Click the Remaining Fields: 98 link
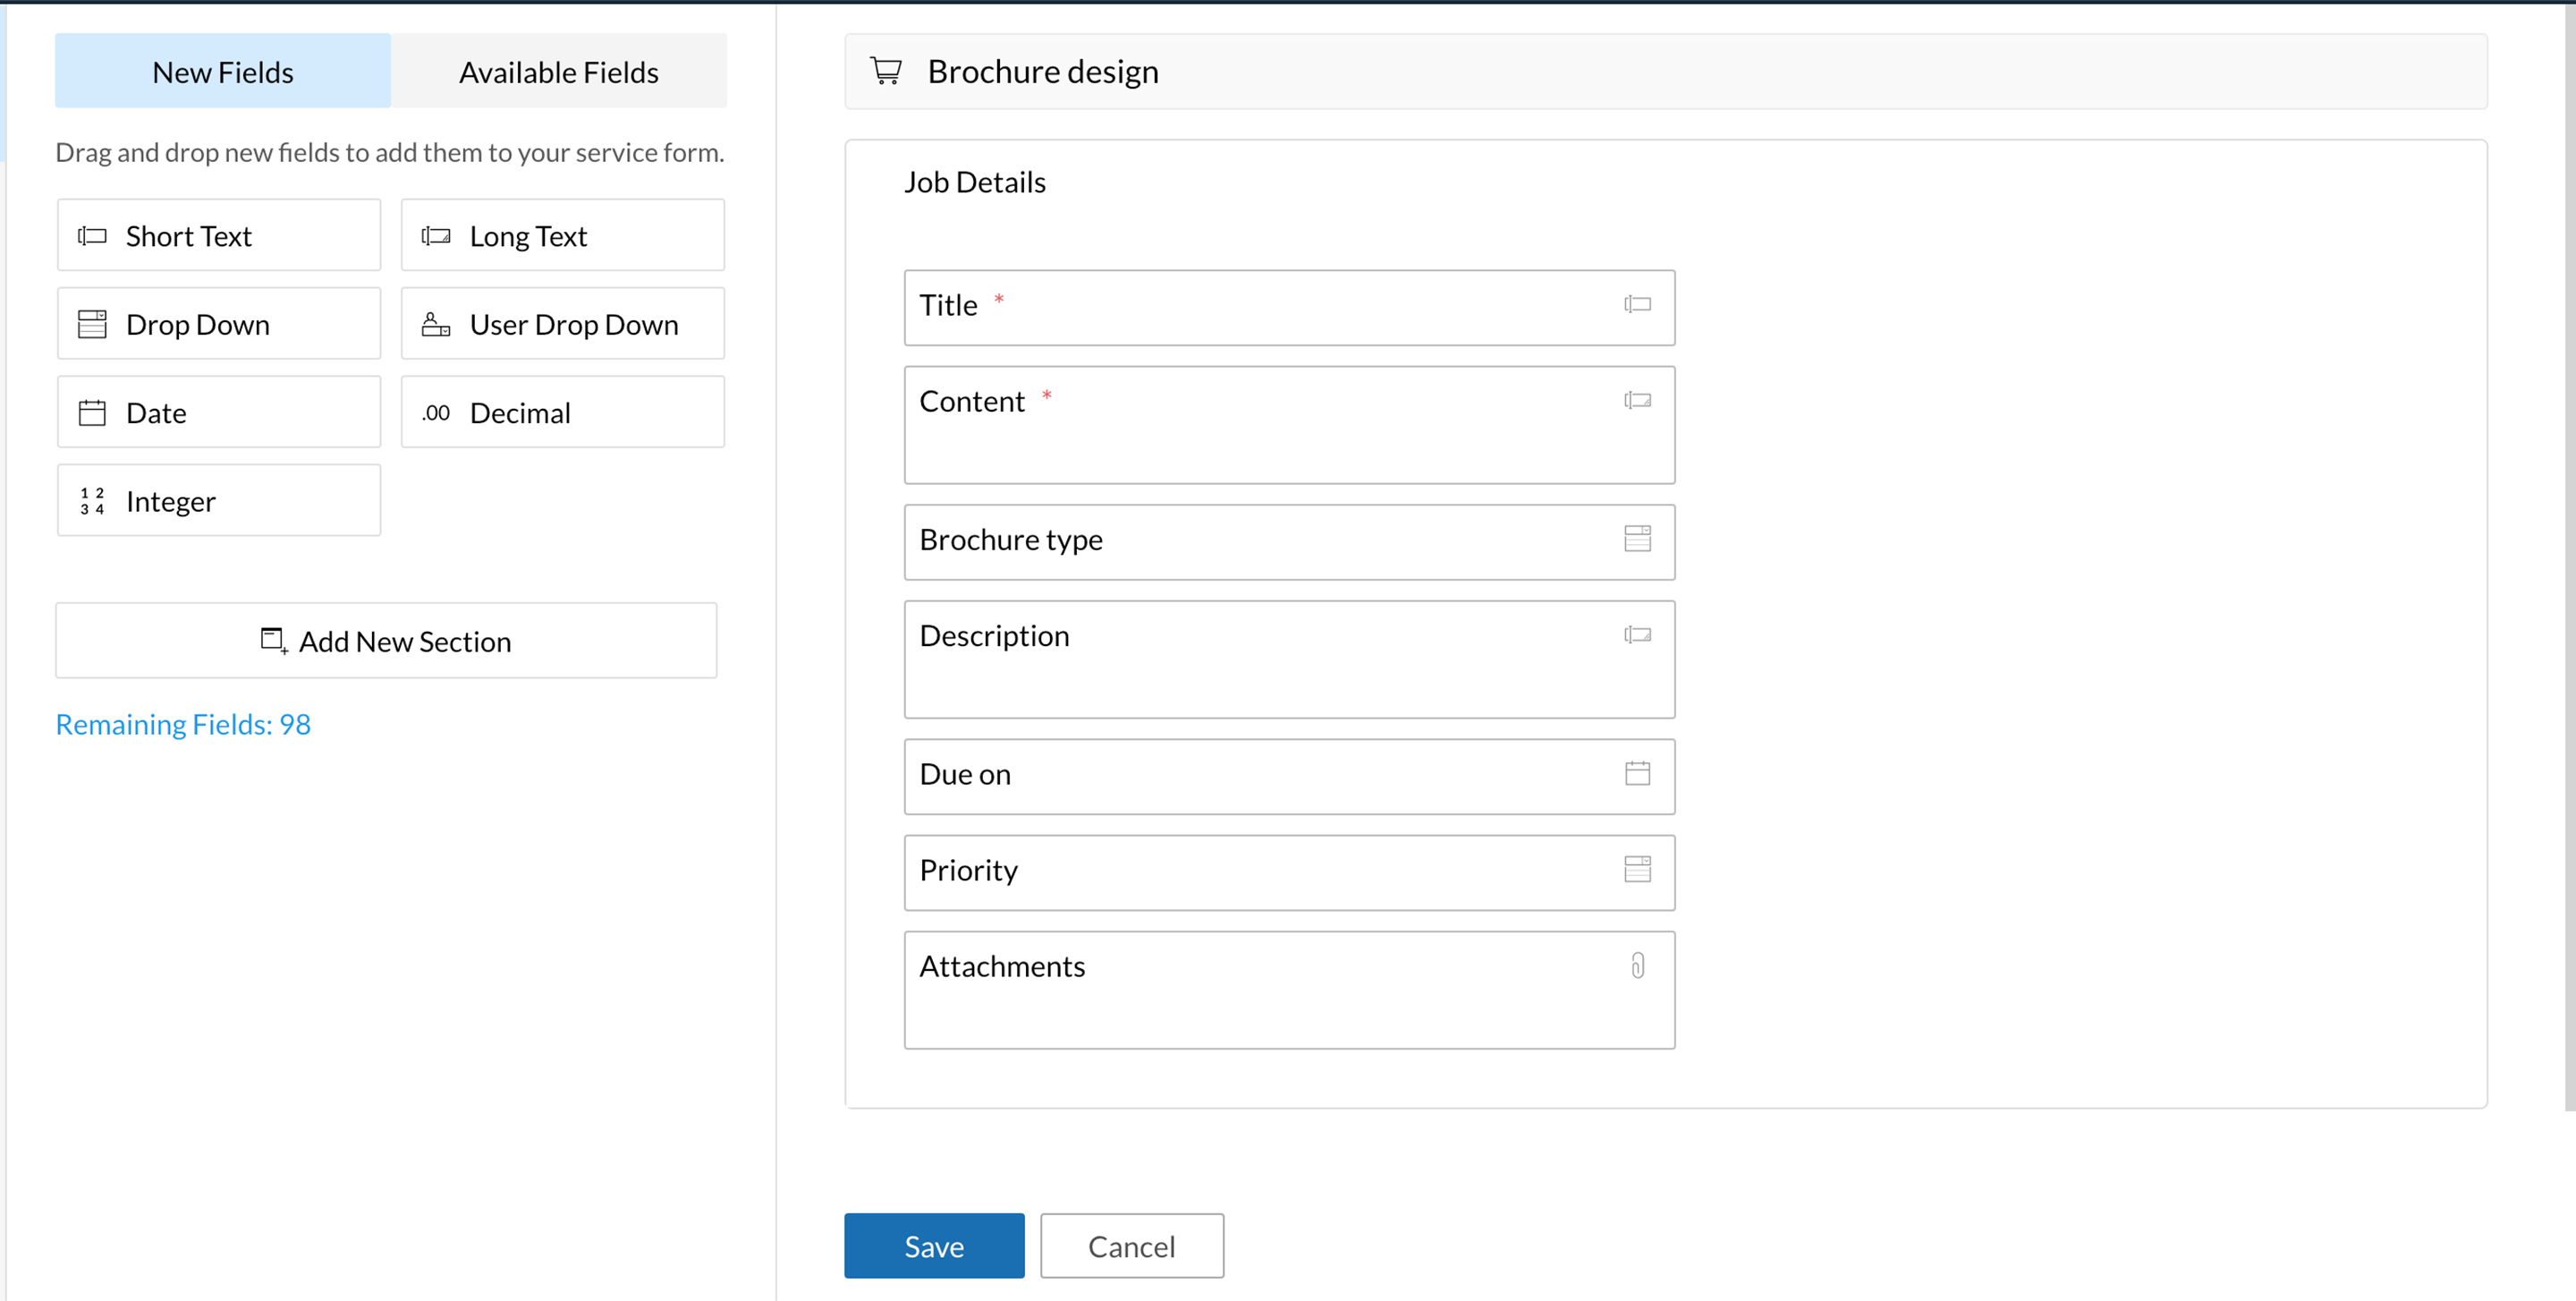This screenshot has height=1301, width=2576. [183, 723]
